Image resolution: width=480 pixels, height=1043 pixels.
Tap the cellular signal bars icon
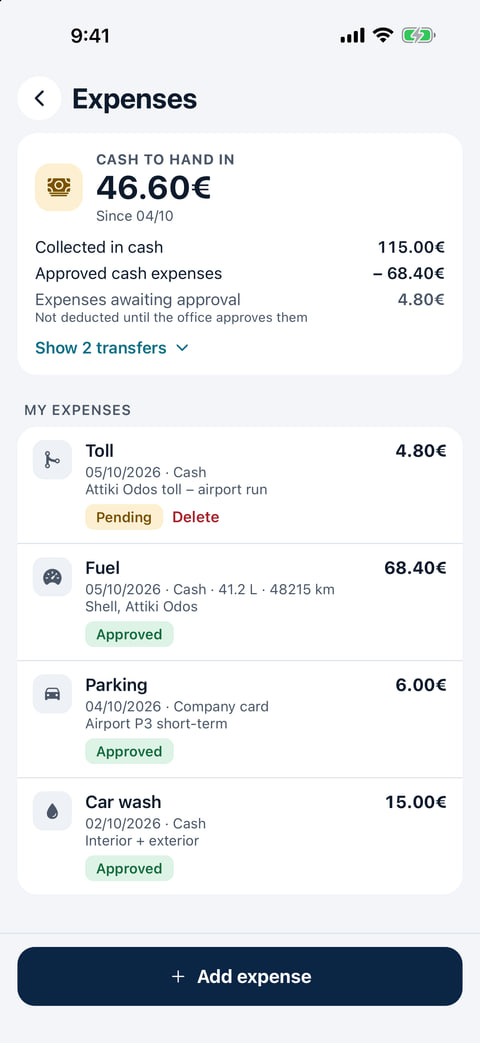click(352, 36)
